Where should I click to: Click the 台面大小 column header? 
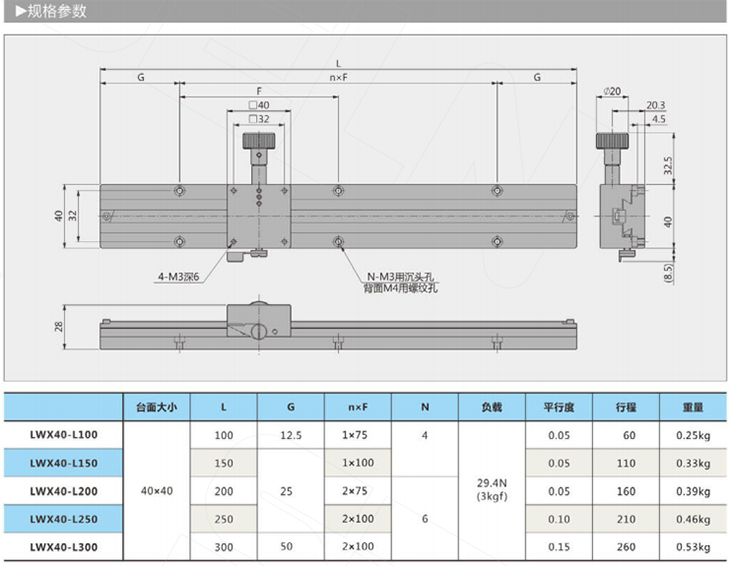(156, 408)
